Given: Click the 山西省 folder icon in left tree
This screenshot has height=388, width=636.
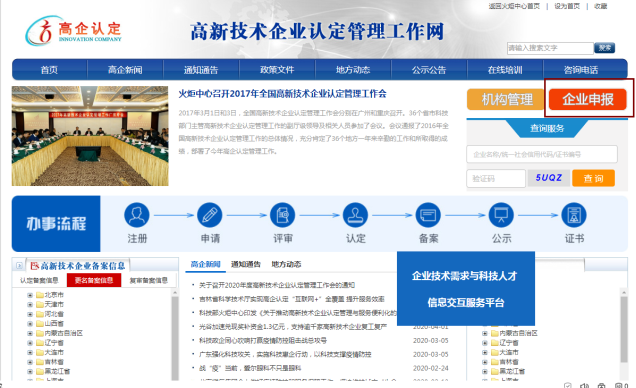Looking at the screenshot, I should click(40, 324).
